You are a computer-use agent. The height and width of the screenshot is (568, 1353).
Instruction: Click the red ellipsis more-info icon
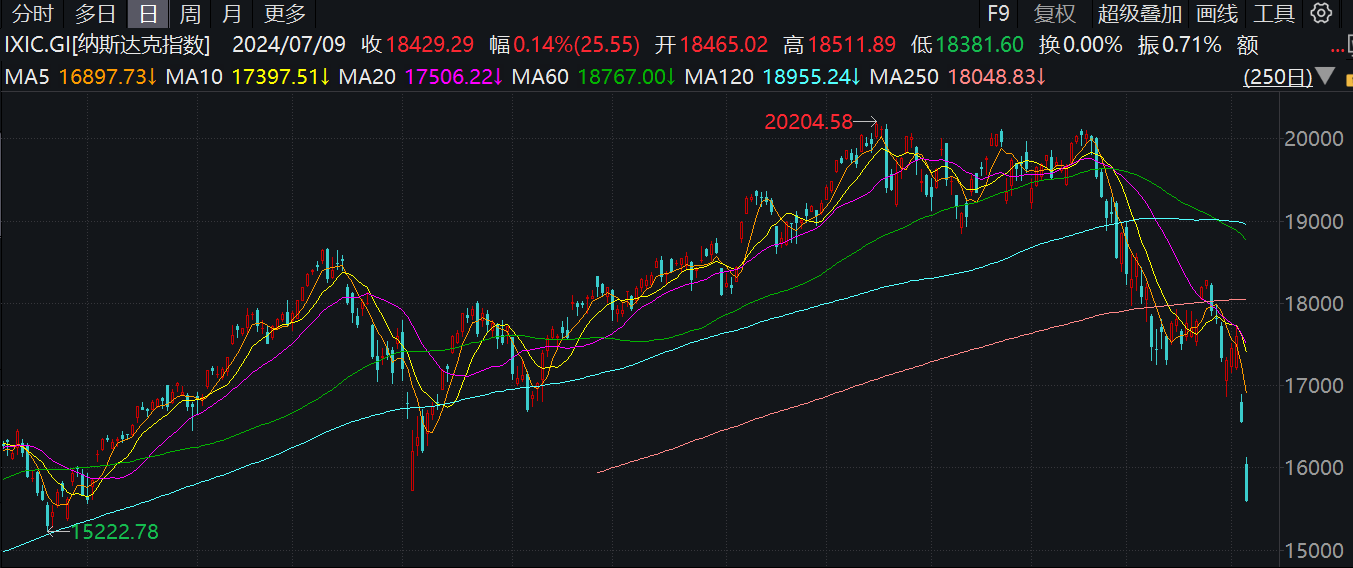[x=1338, y=48]
